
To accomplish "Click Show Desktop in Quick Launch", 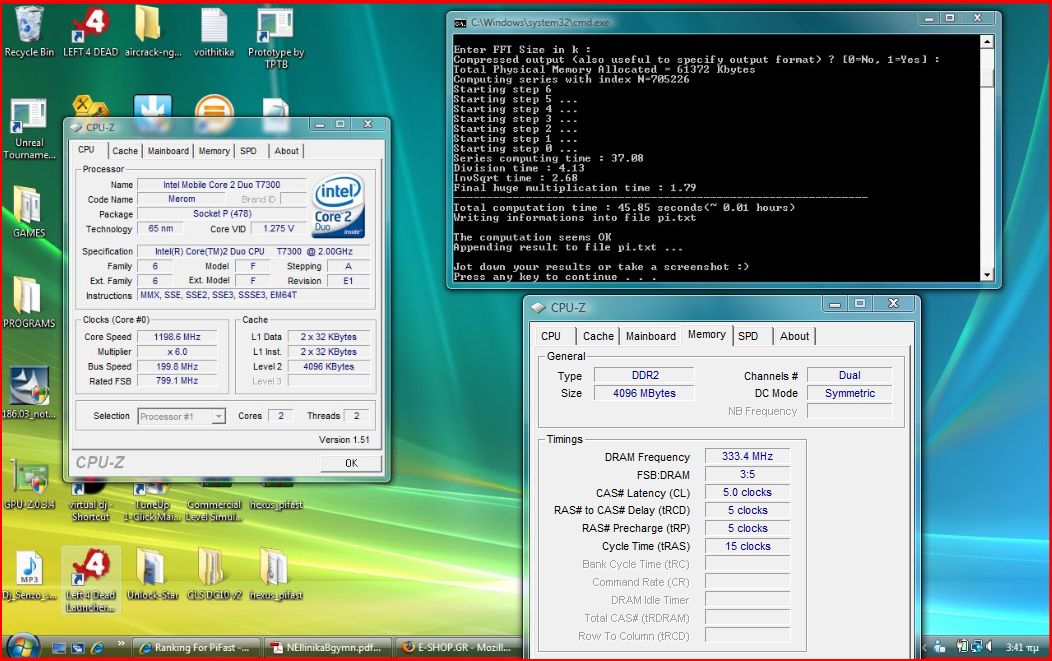I will (x=59, y=648).
